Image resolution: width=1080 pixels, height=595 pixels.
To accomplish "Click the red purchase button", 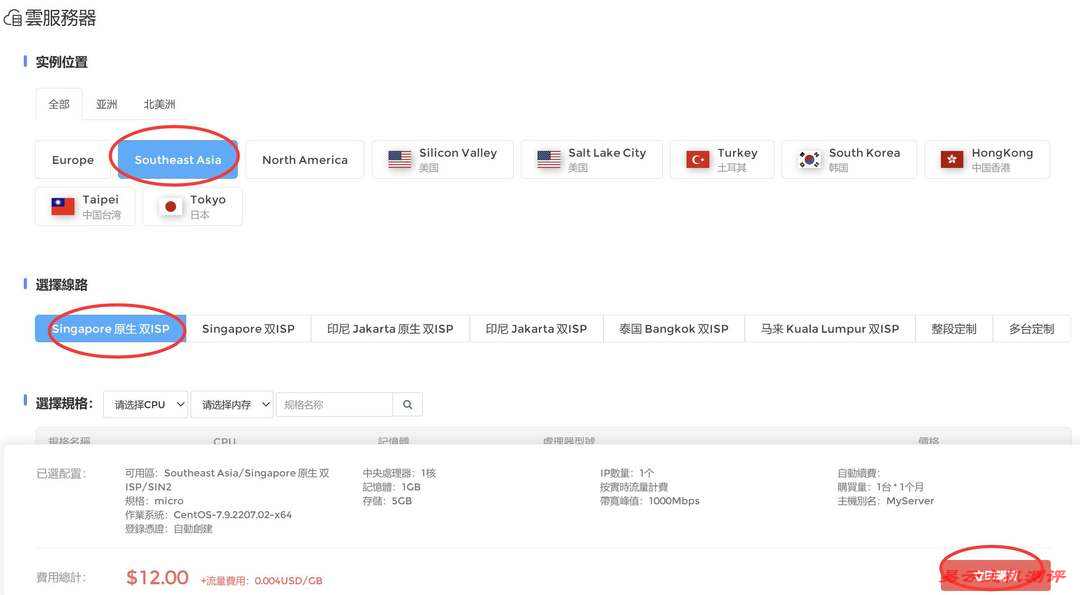I will click(x=995, y=576).
